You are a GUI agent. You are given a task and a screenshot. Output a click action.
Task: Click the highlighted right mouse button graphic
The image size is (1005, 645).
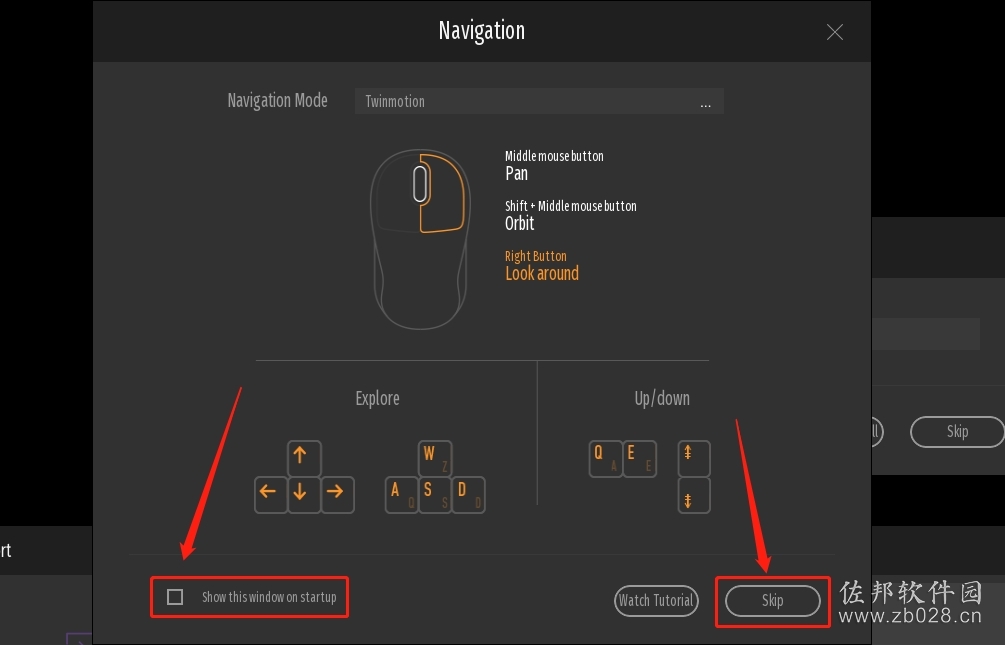pos(442,193)
